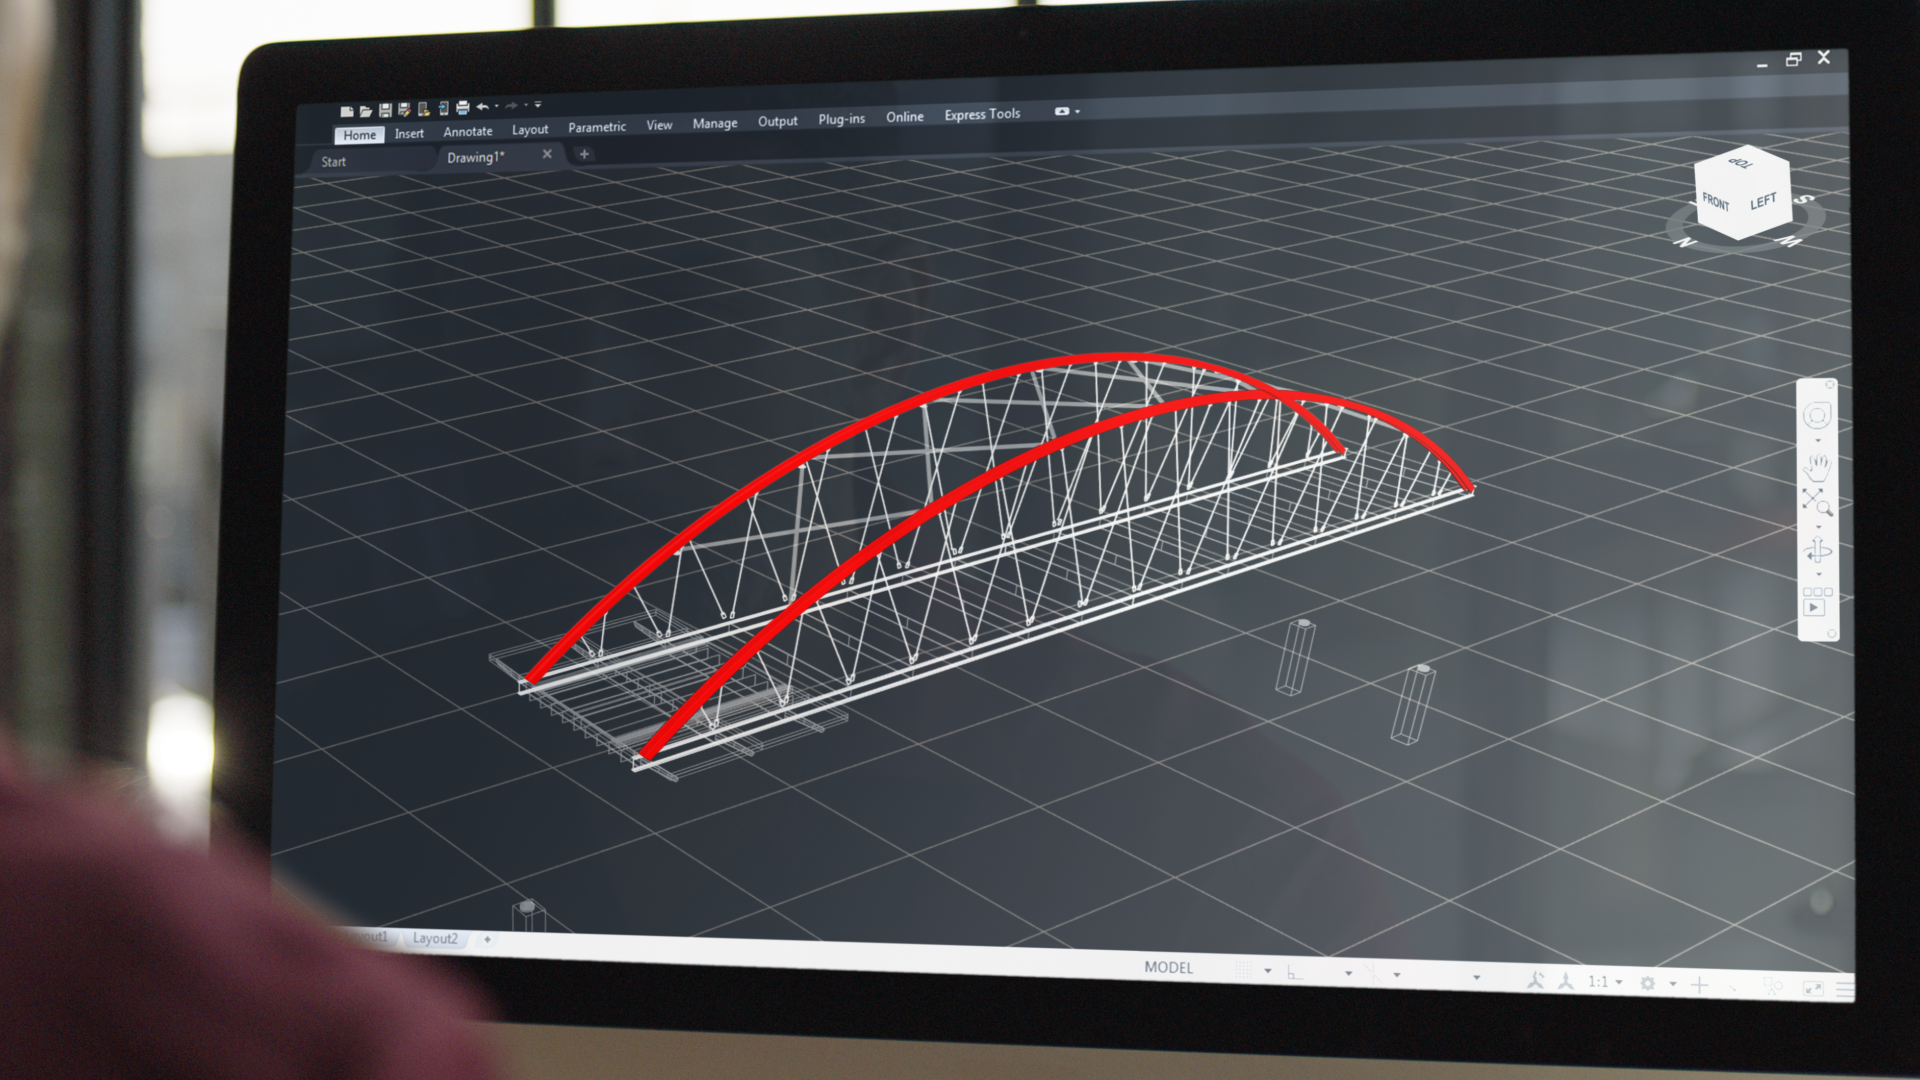Image resolution: width=1920 pixels, height=1080 pixels.
Task: Click the Plot printer icon
Action: click(463, 108)
